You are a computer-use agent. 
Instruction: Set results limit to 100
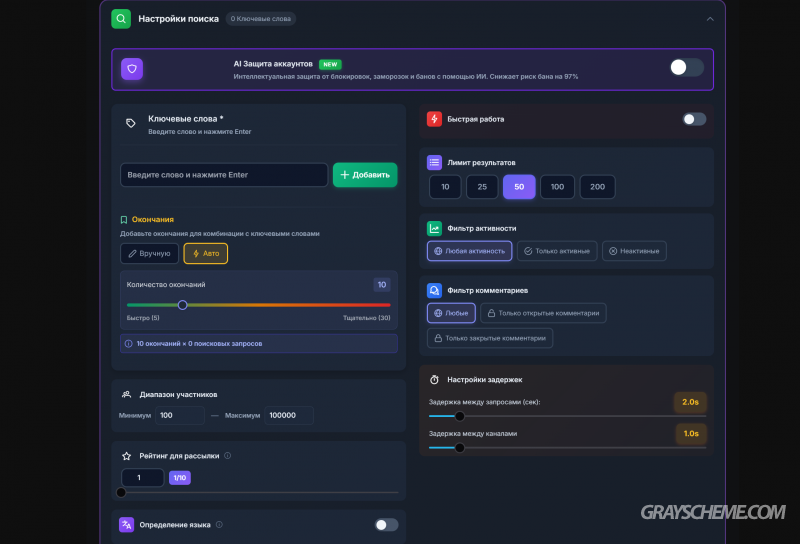(x=557, y=187)
